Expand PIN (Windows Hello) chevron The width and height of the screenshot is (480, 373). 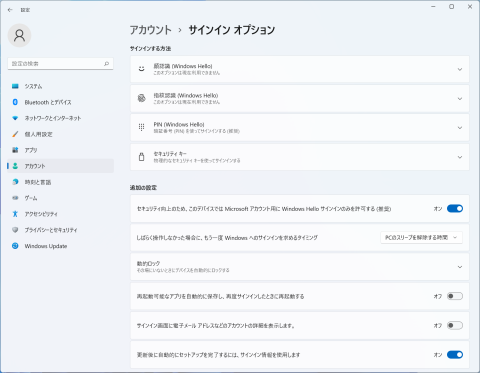pos(460,128)
